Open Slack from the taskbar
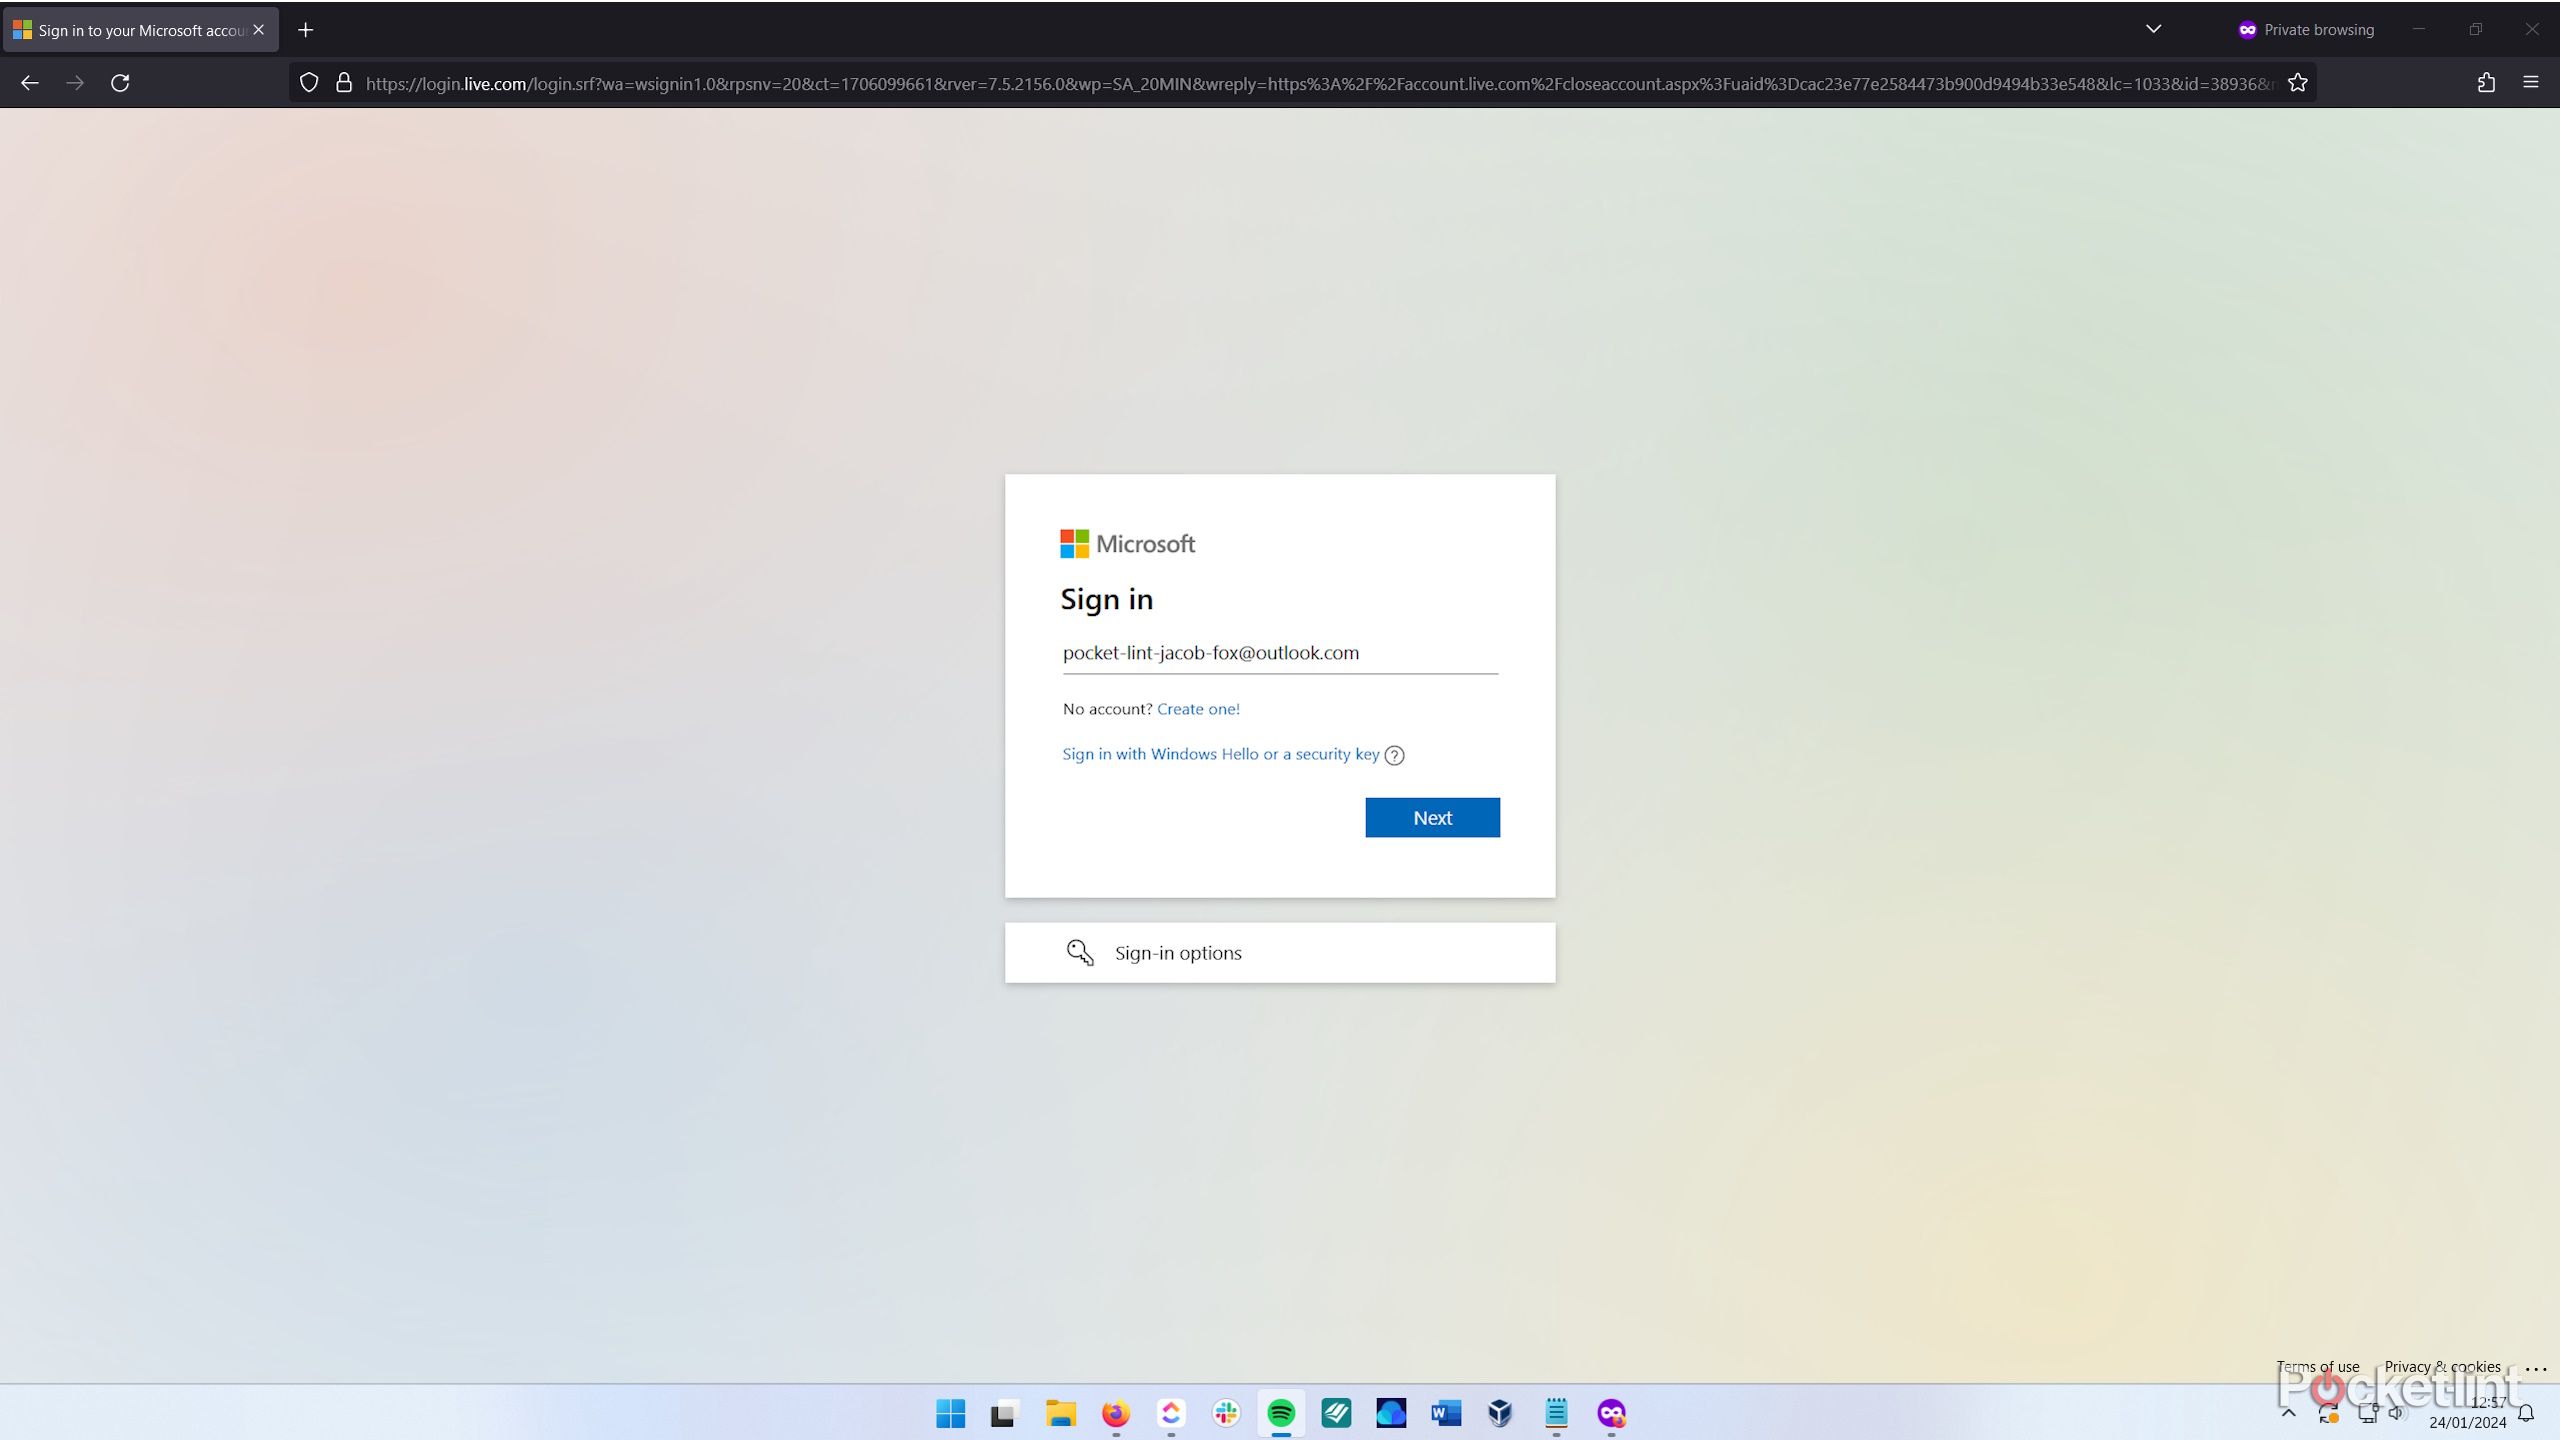Viewport: 2560px width, 1440px height. [x=1225, y=1413]
